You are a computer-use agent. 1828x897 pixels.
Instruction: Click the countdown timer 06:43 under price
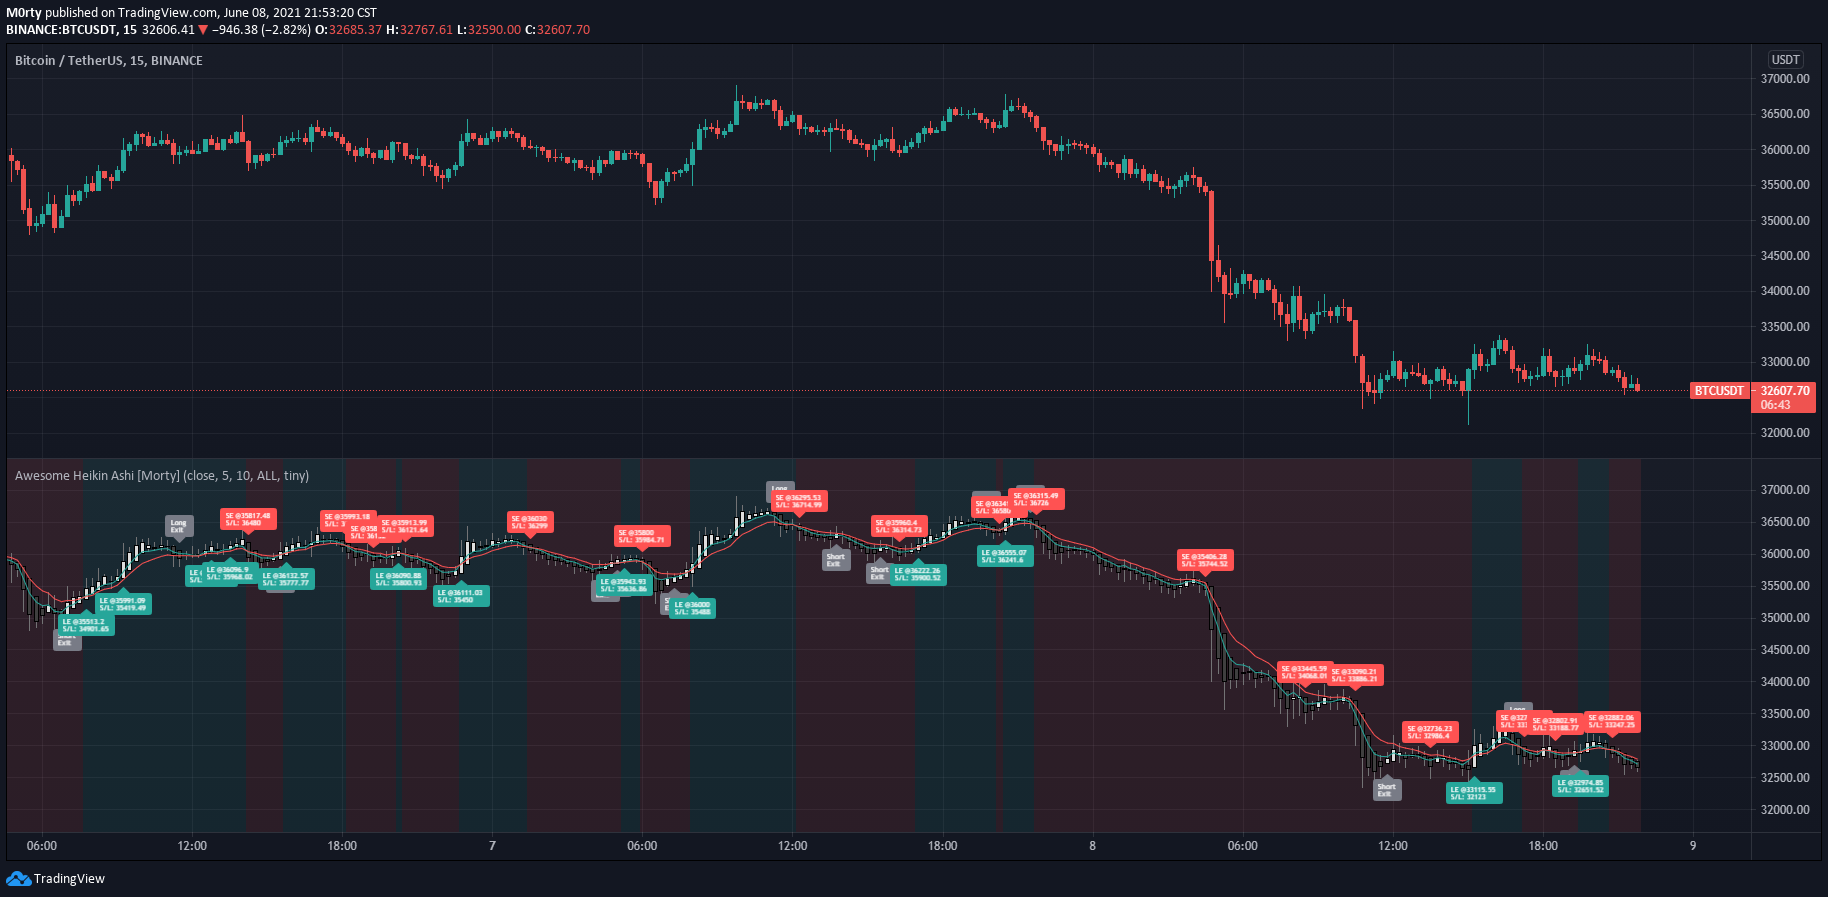(x=1776, y=405)
